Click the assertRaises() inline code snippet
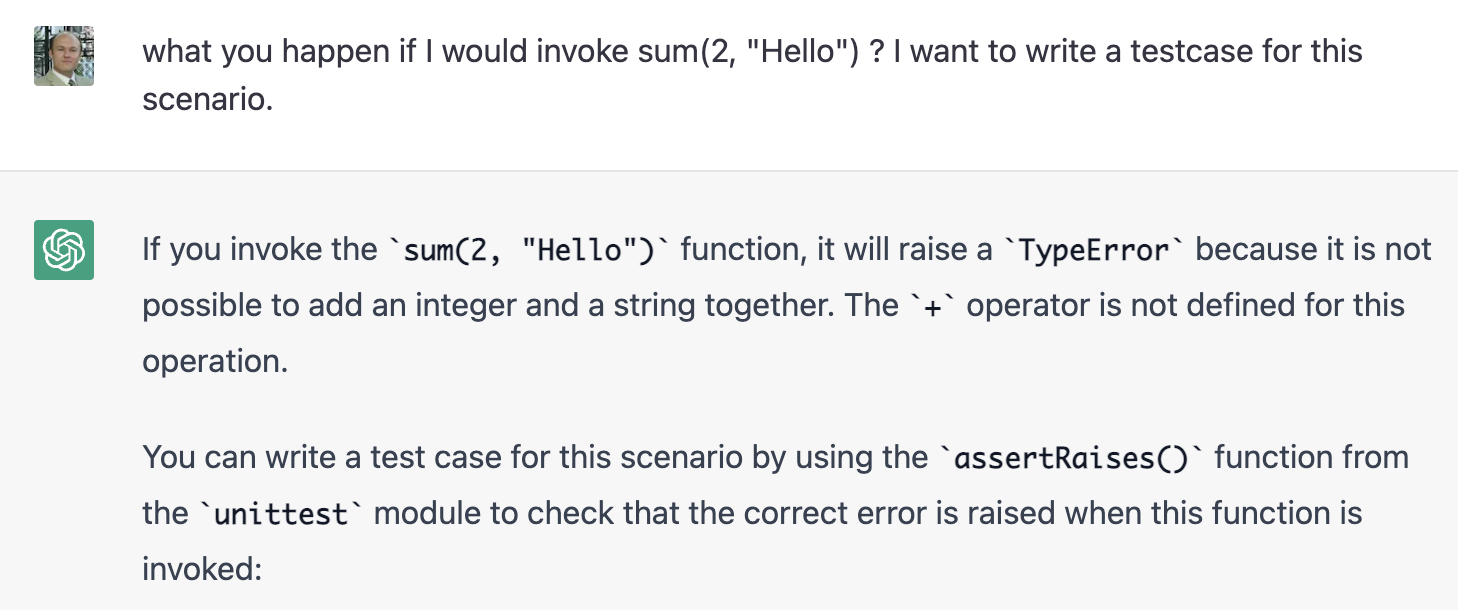1458x610 pixels. (x=1070, y=458)
